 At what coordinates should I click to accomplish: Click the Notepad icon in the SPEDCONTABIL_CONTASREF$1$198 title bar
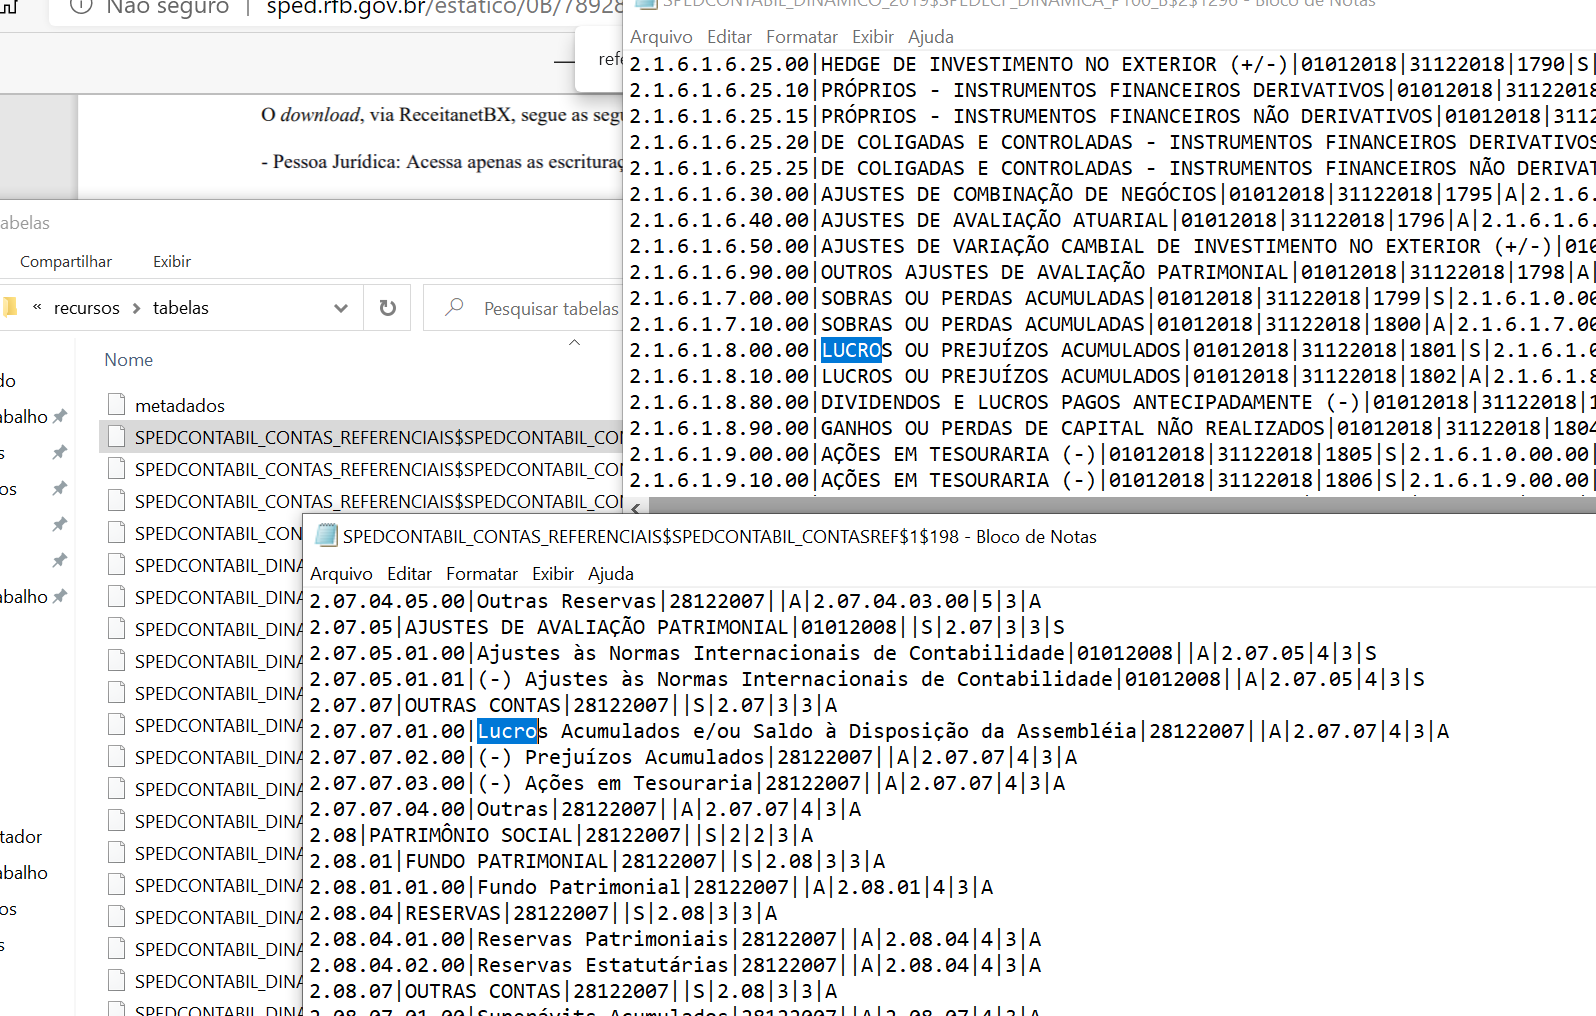(x=326, y=536)
